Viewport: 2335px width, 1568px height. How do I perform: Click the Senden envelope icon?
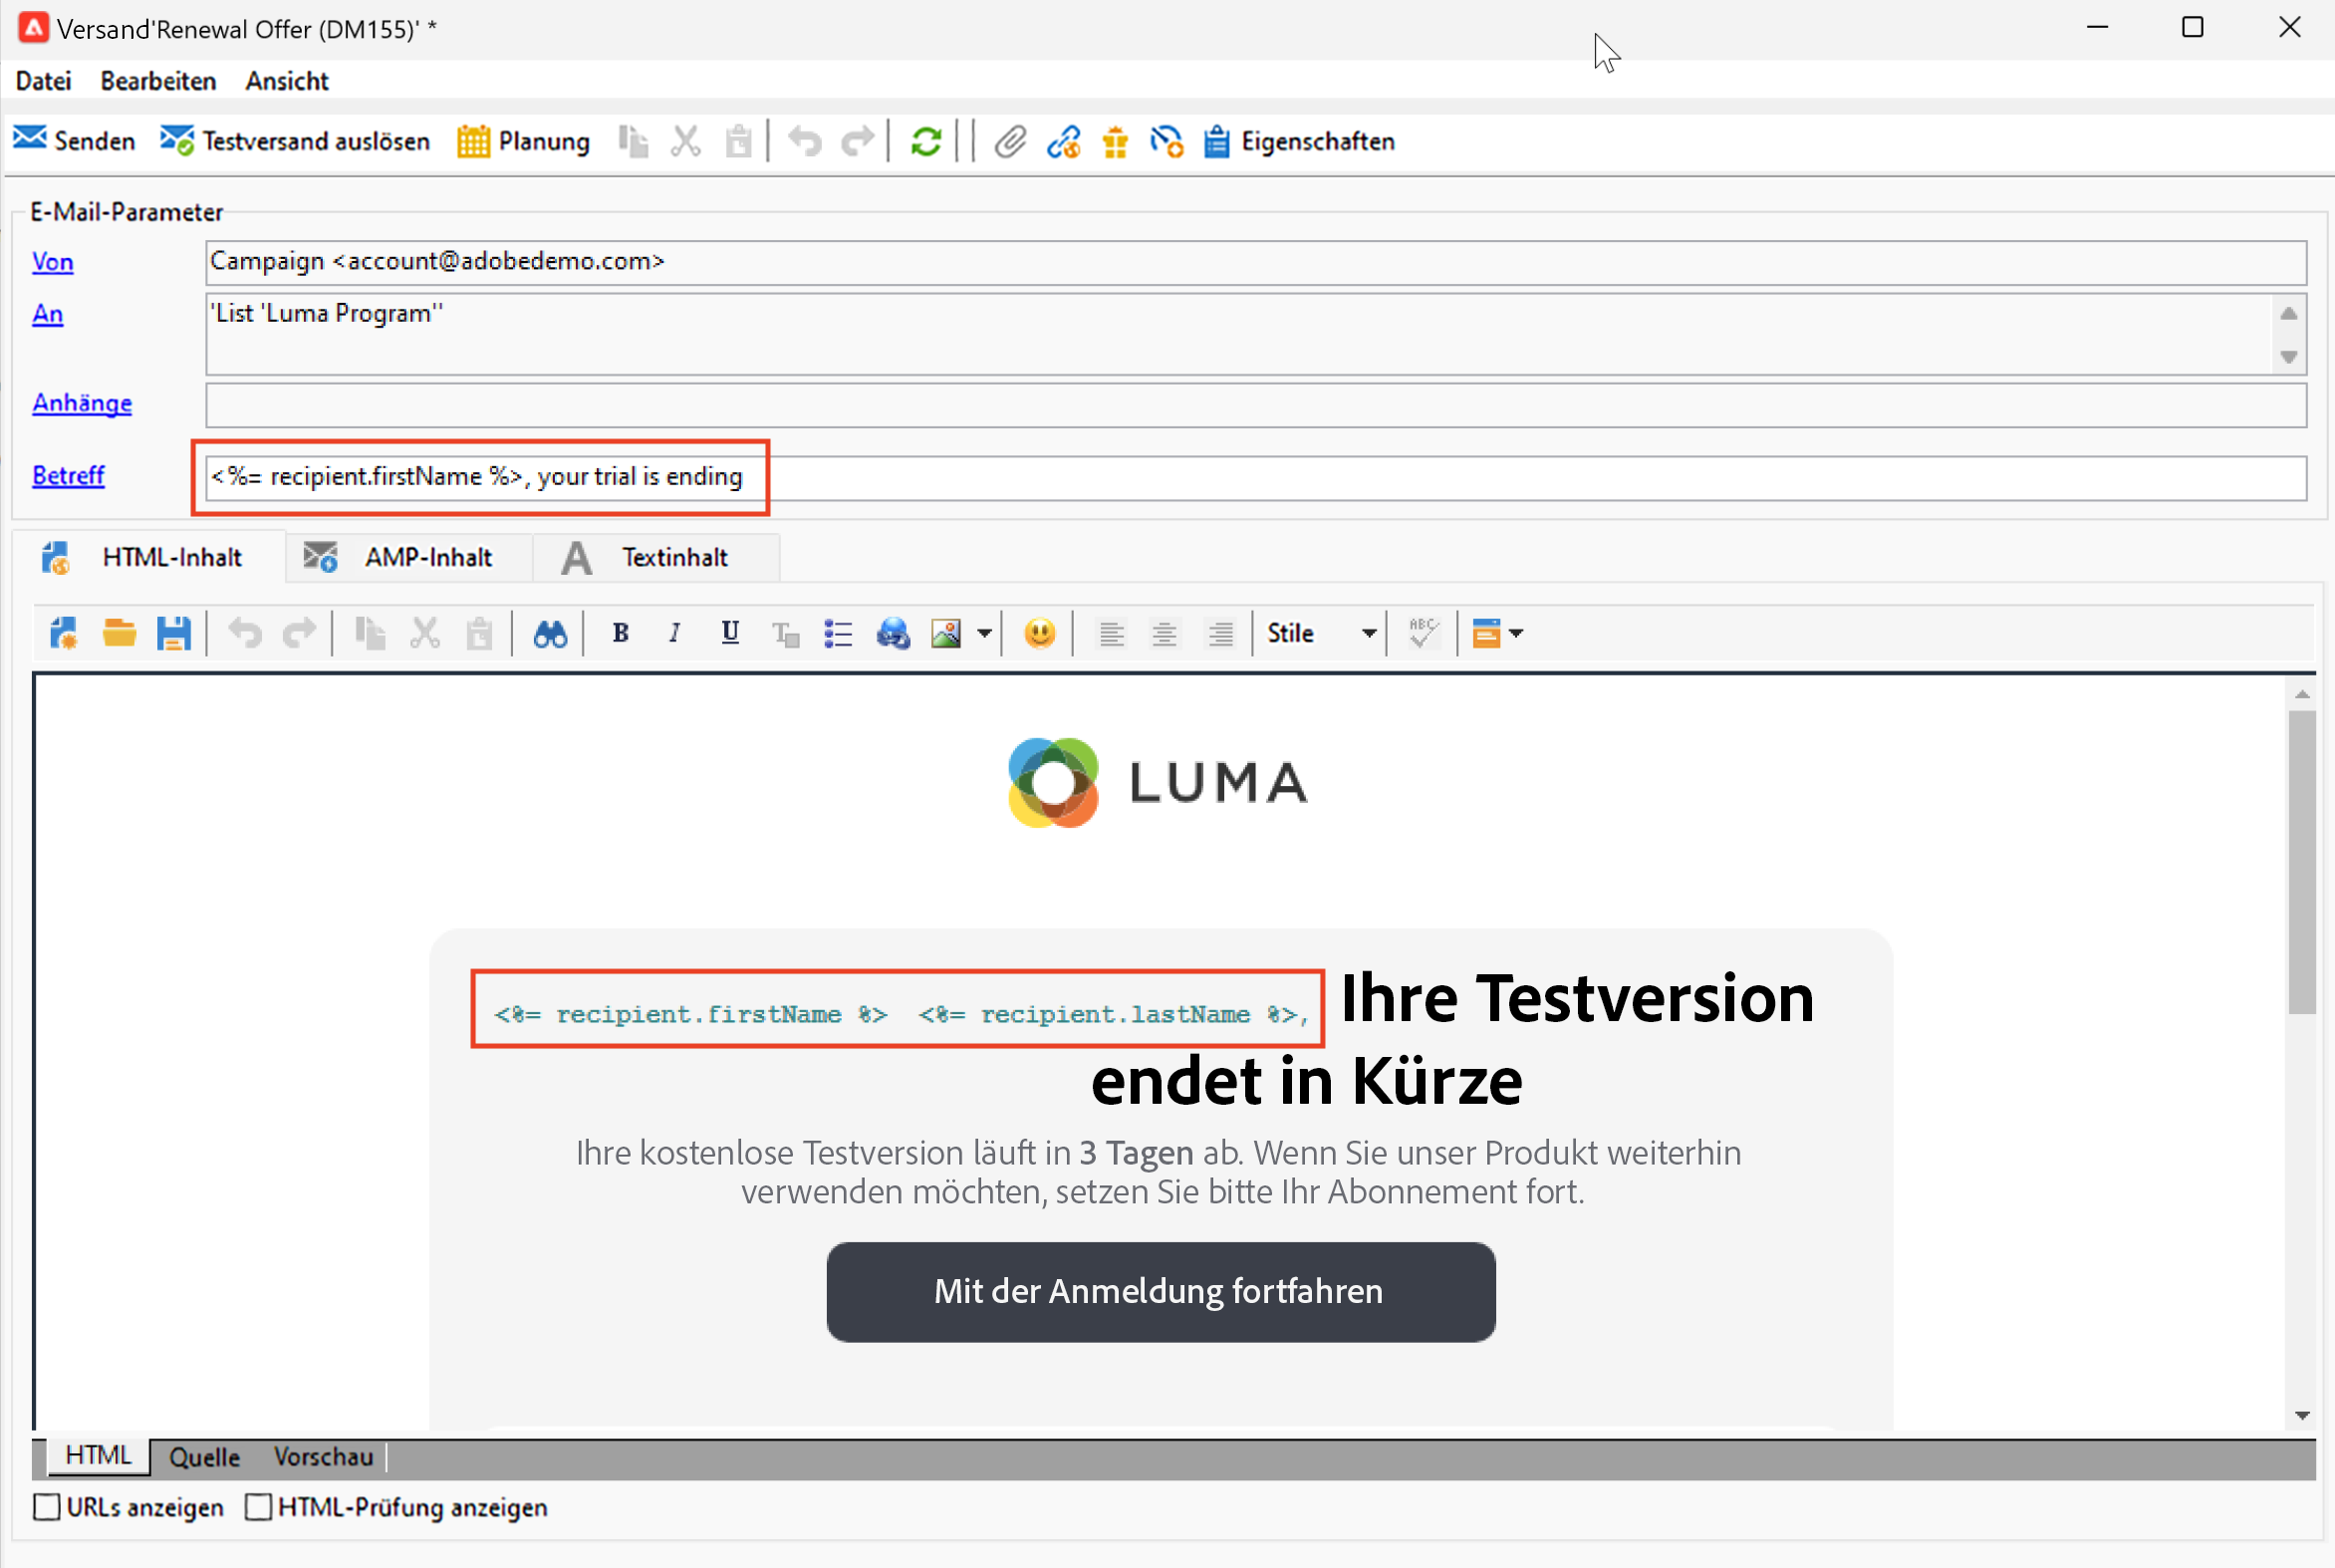(x=30, y=140)
